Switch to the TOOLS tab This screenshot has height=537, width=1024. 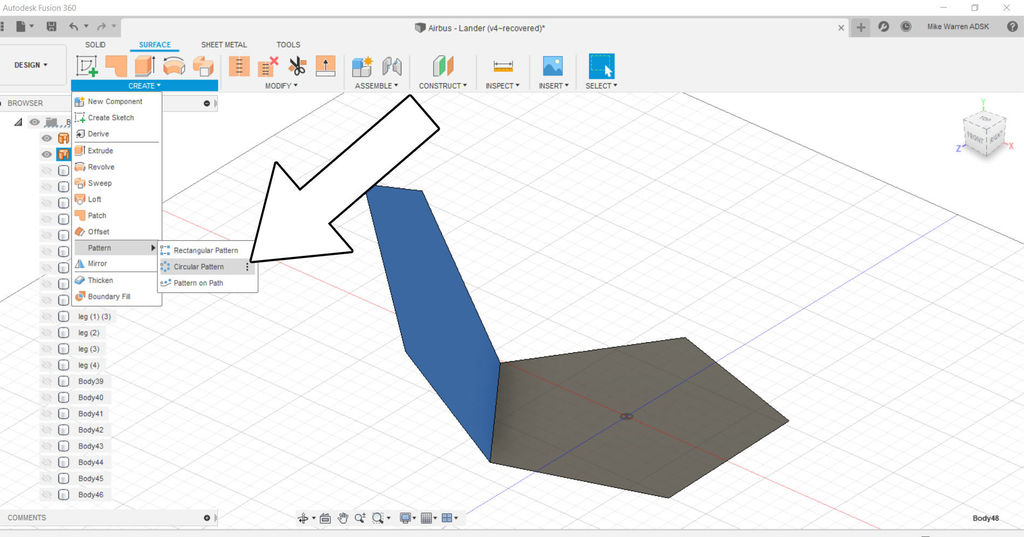(288, 44)
